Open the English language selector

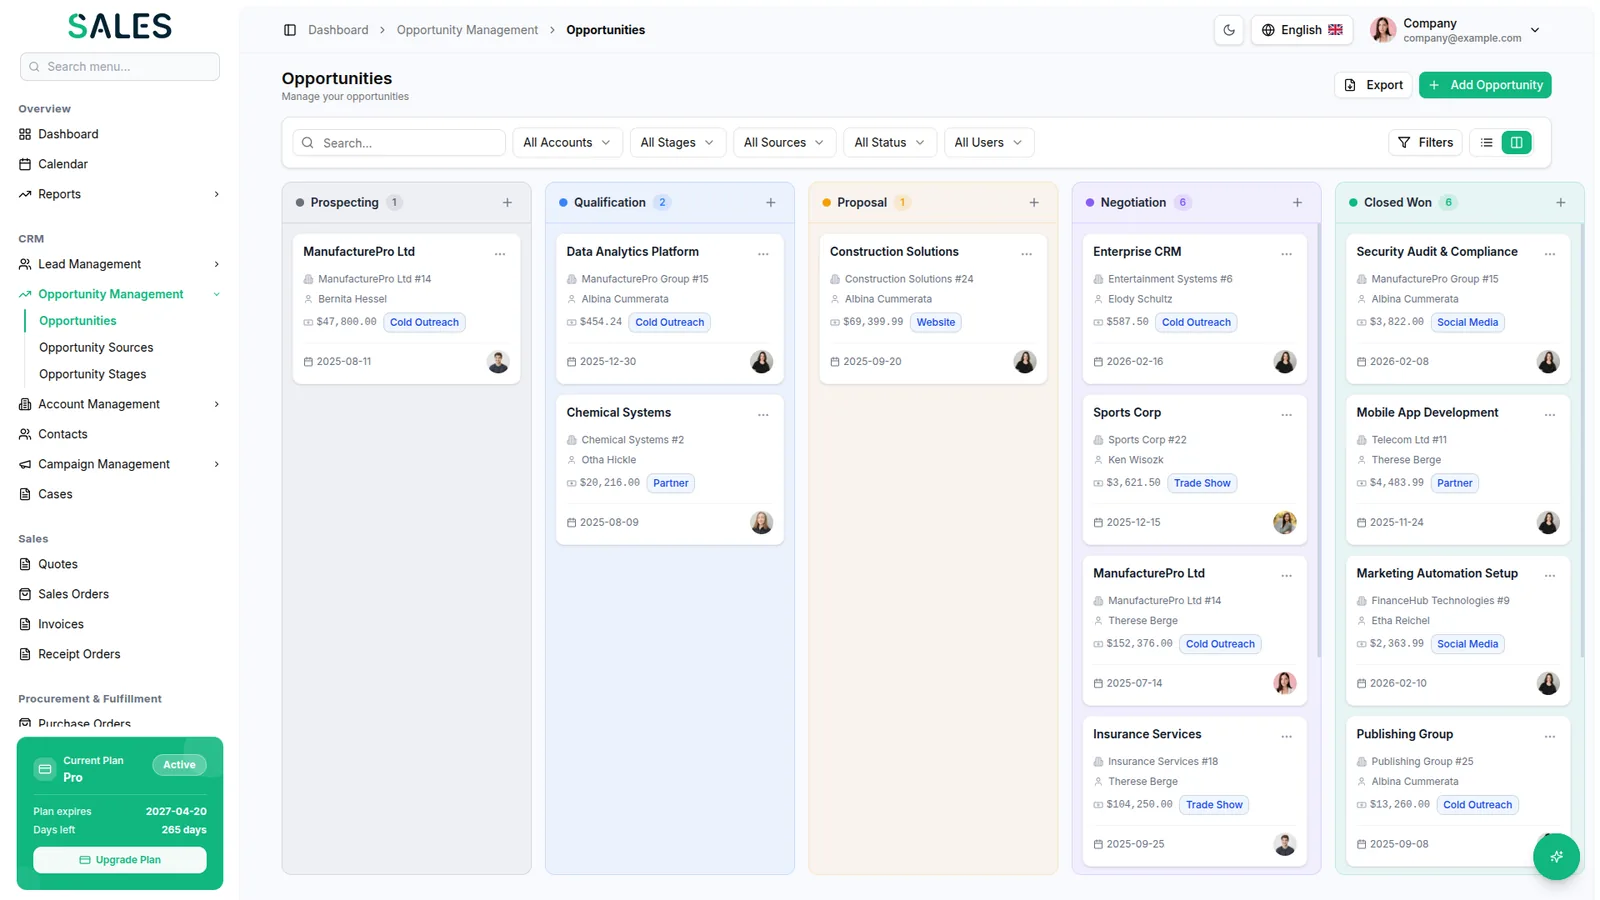click(1301, 30)
